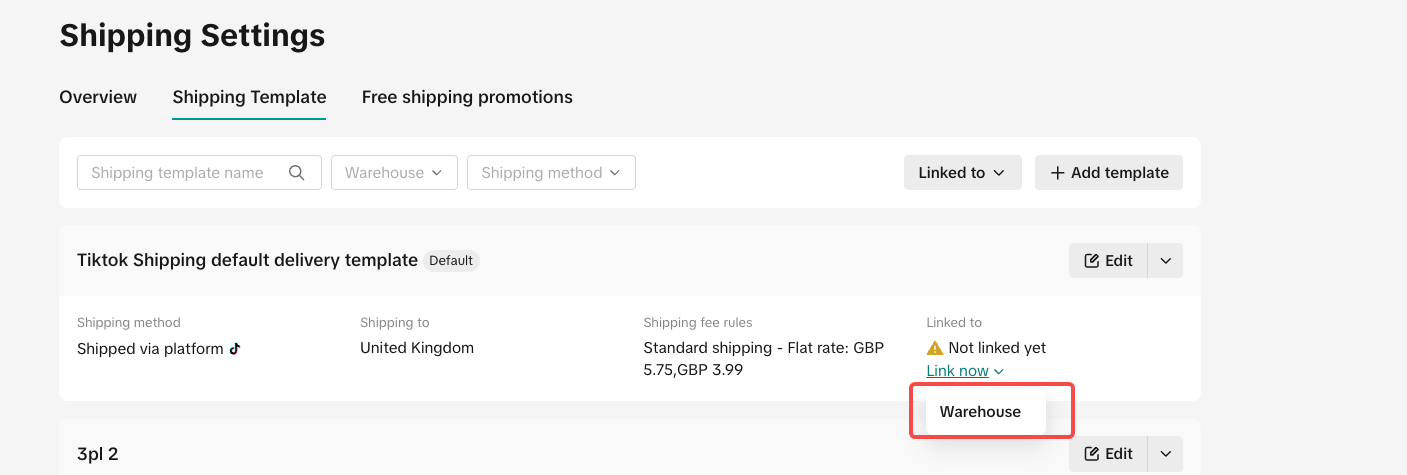
Task: Click the pencil icon in the 3pl 2 Edit button
Action: click(x=1092, y=454)
